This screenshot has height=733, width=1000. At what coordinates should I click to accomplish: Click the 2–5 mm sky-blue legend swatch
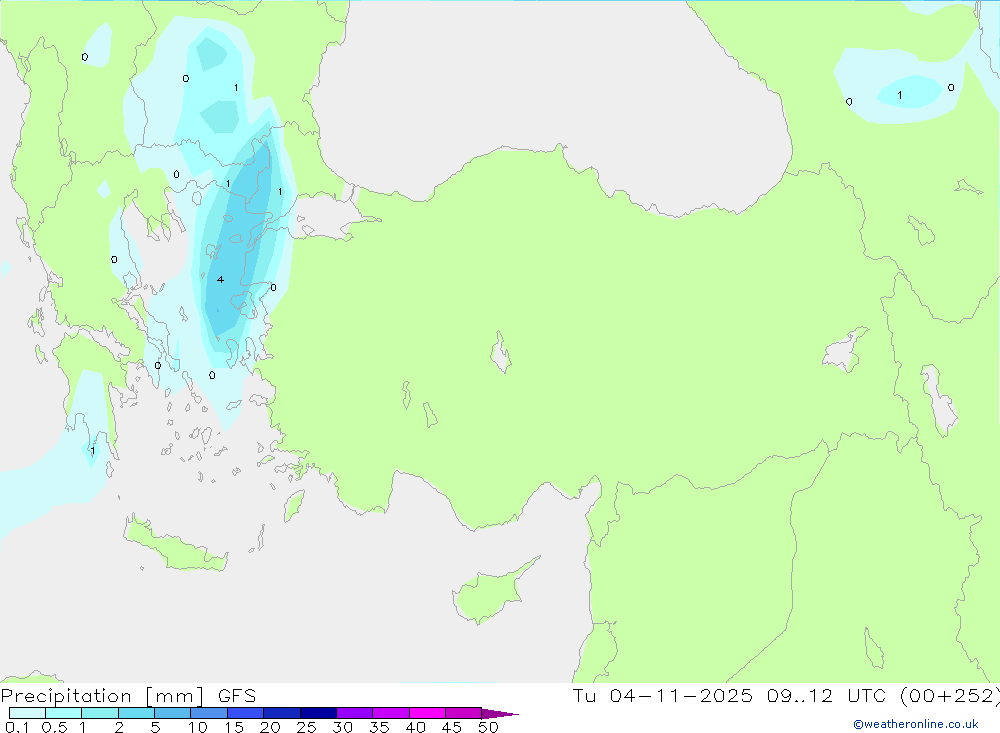pyautogui.click(x=136, y=713)
